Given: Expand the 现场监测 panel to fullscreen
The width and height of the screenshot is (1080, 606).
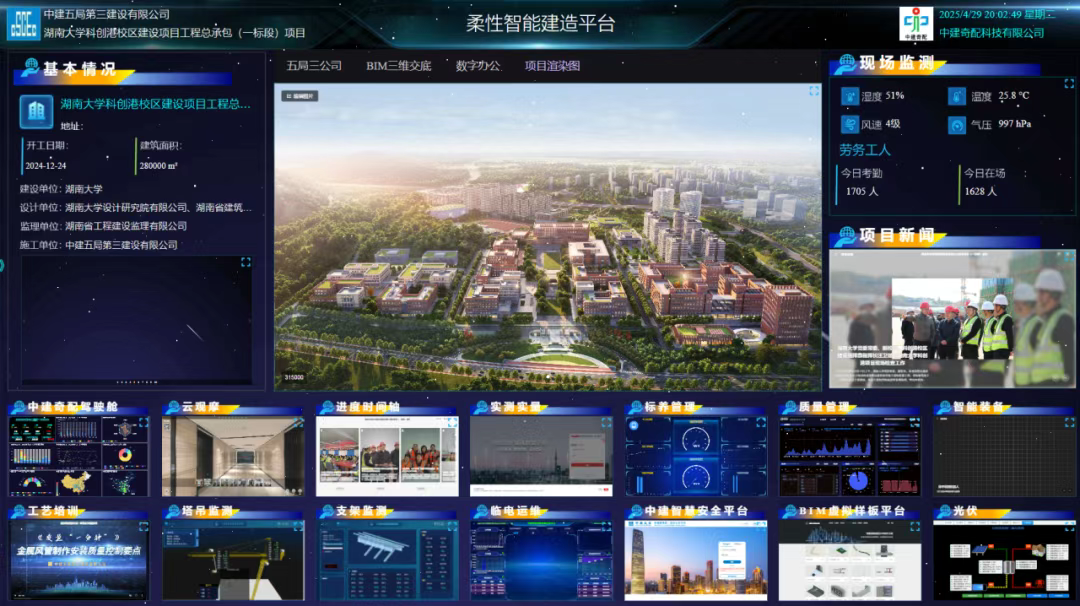Looking at the screenshot, I should tap(1069, 83).
